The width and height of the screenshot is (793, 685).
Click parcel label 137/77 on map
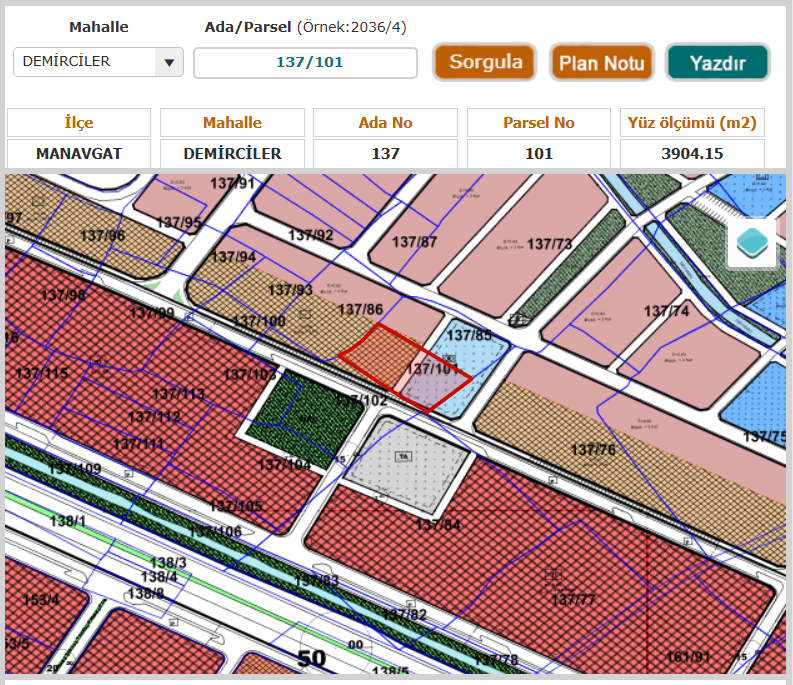click(x=573, y=600)
